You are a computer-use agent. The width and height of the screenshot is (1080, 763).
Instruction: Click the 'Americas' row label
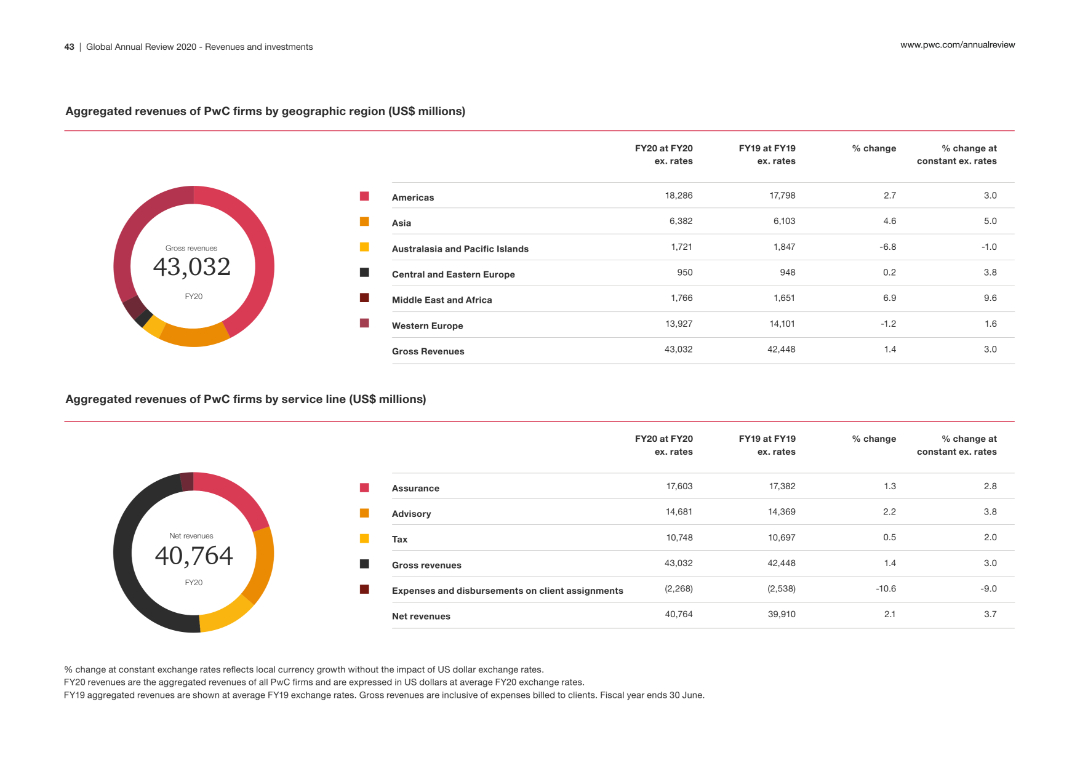413,198
